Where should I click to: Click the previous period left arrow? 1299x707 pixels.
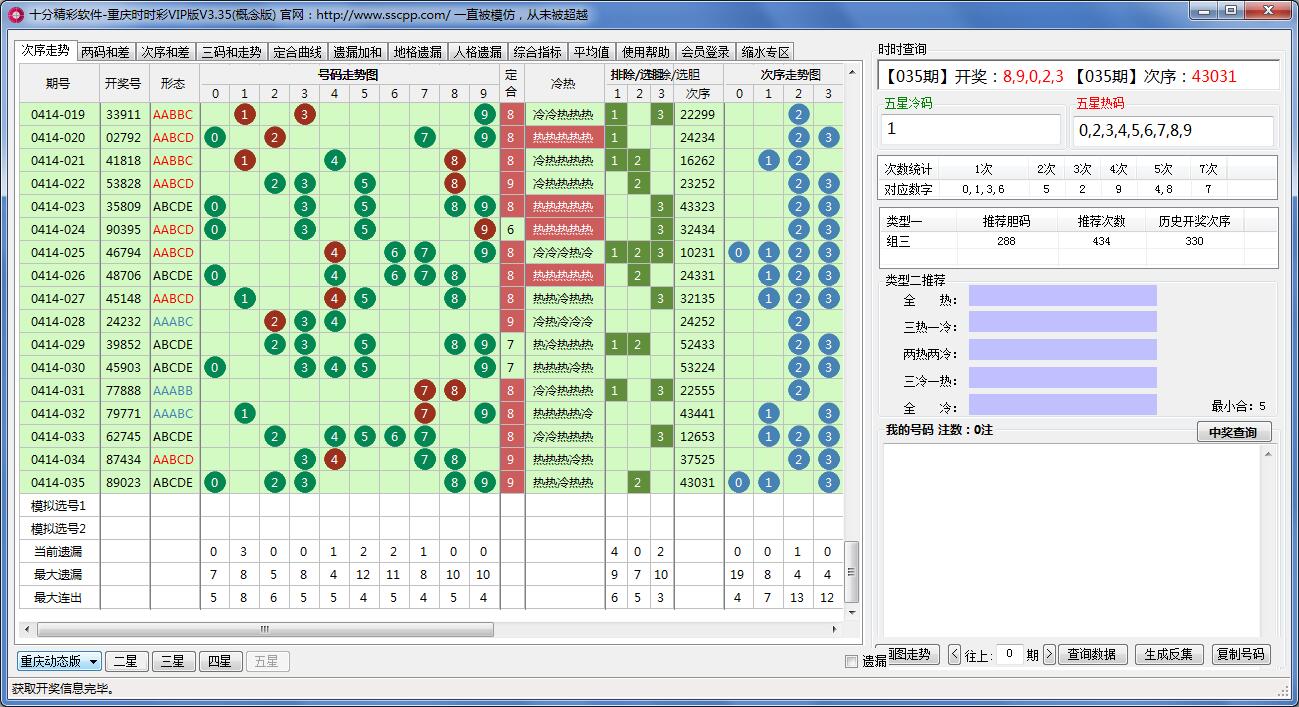coord(954,655)
